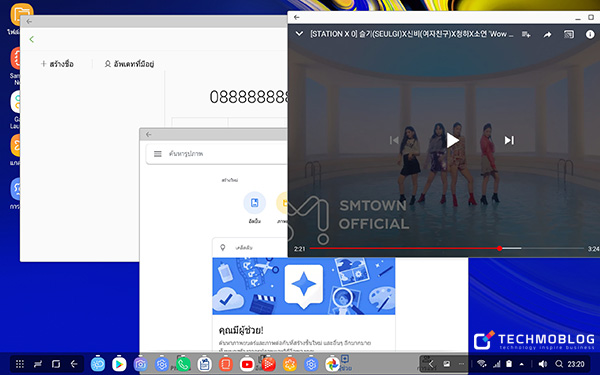Share the YouTube video
This screenshot has height=375, width=600.
(x=548, y=34)
